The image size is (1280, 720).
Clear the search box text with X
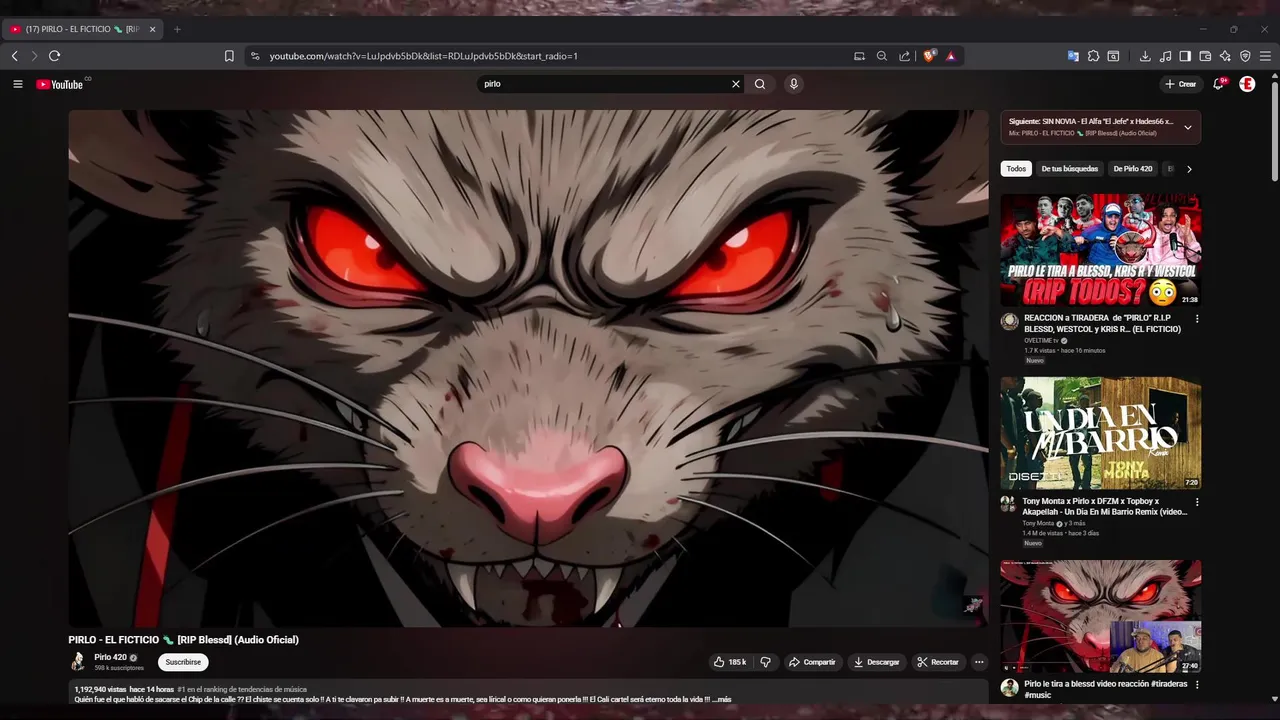point(736,84)
